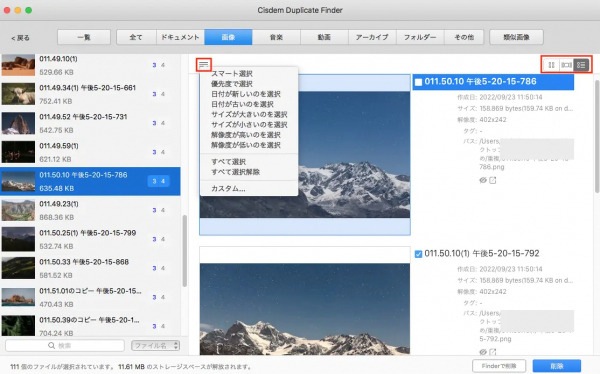This screenshot has width=600, height=374.
Task: Click open-external icon for 5-20-15-792 file
Action: 493,351
